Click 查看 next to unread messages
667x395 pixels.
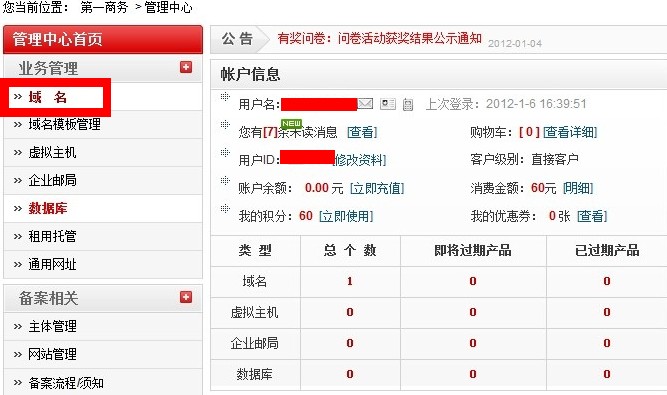coord(362,132)
